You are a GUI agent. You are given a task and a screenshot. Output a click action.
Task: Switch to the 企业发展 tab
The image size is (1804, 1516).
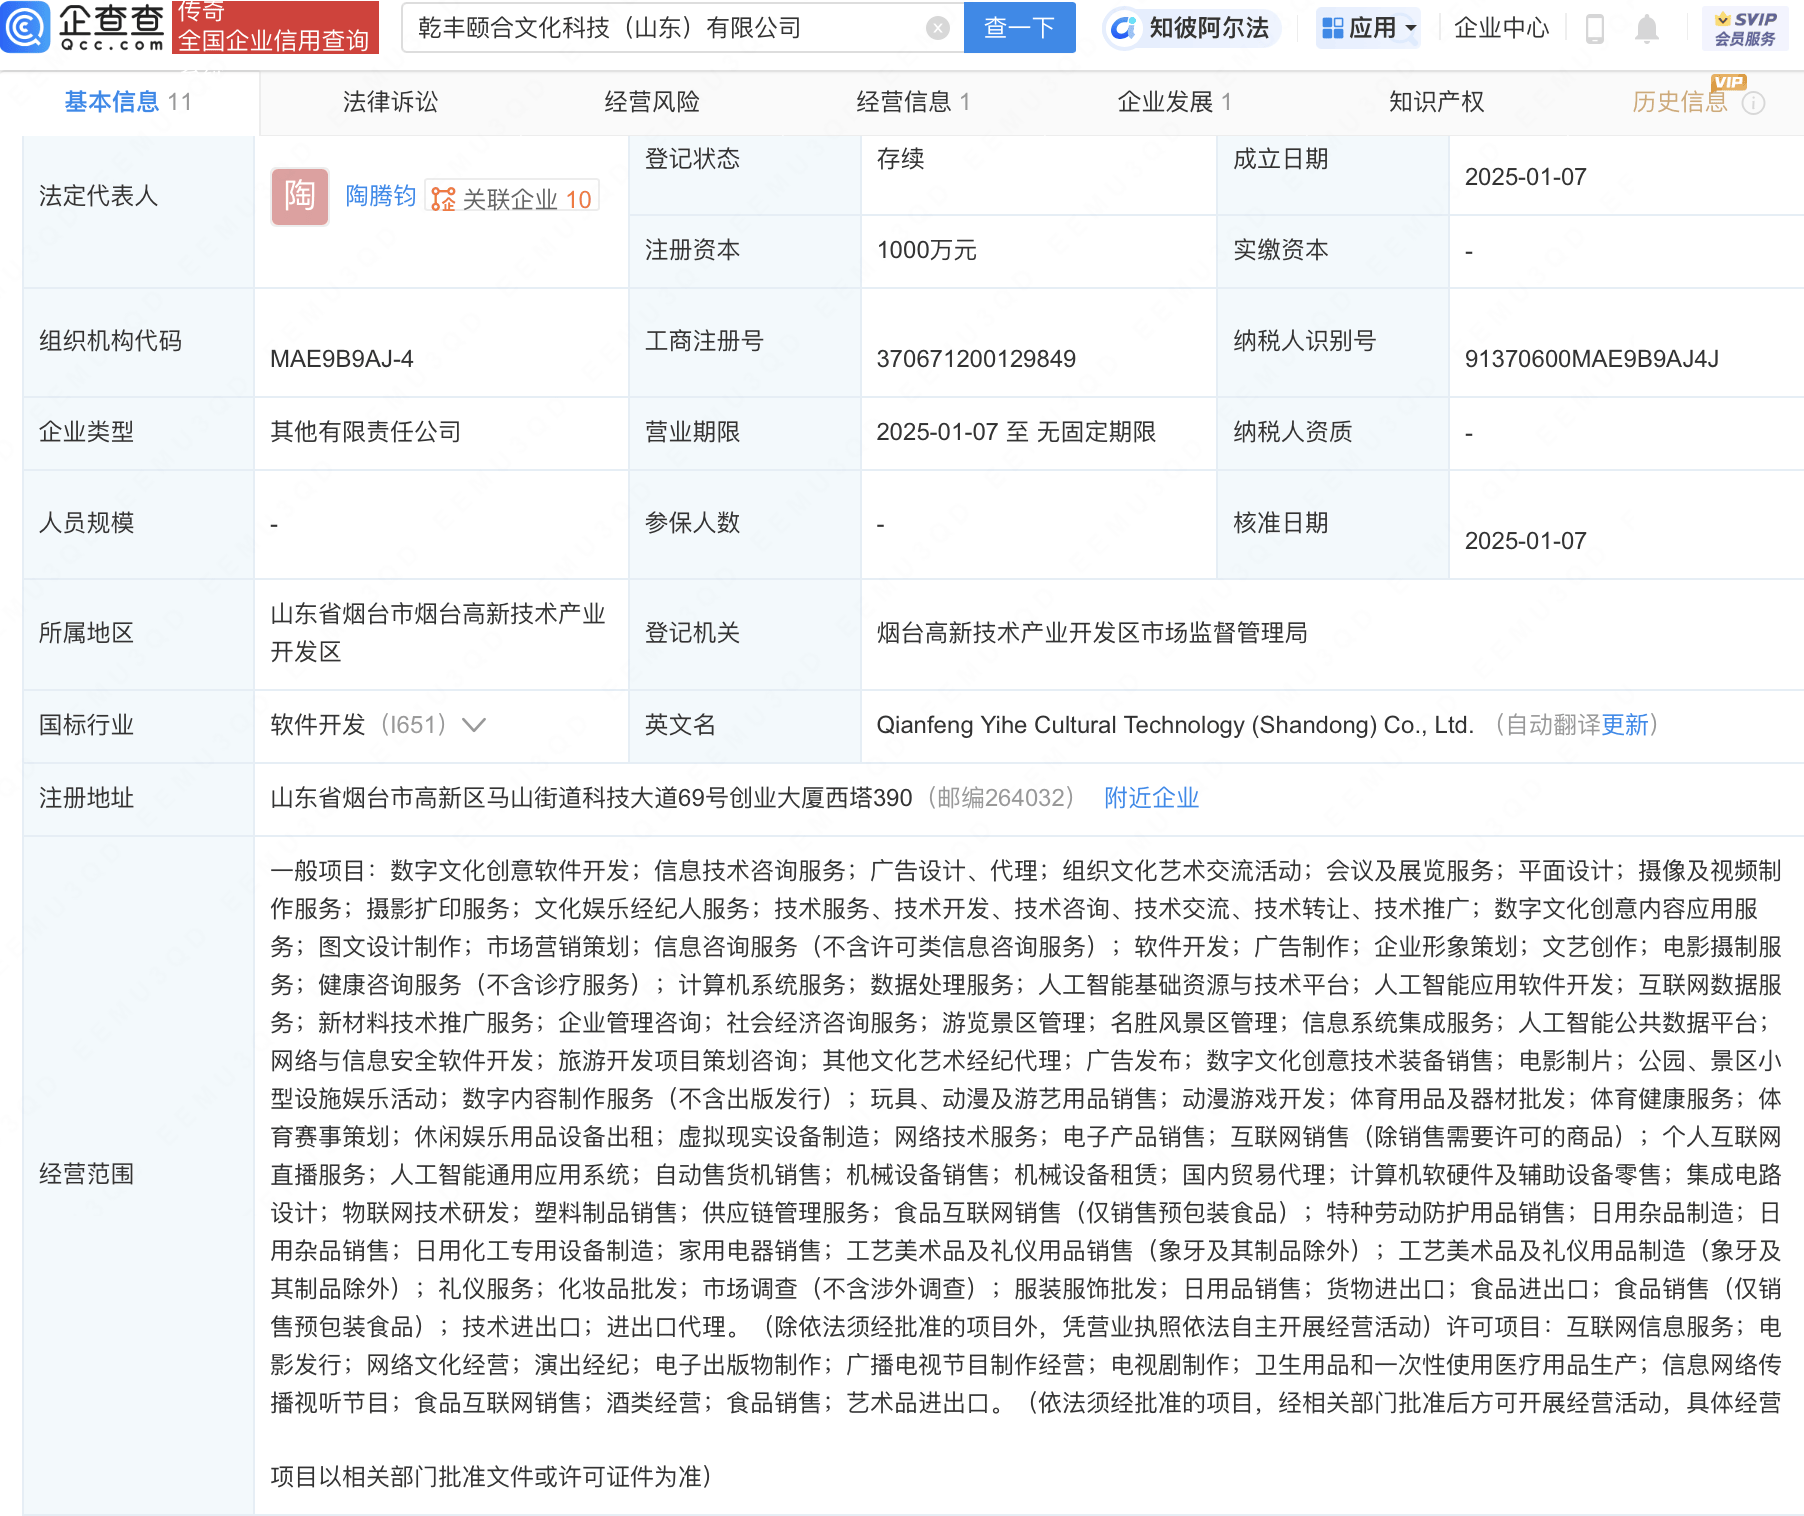[1174, 102]
